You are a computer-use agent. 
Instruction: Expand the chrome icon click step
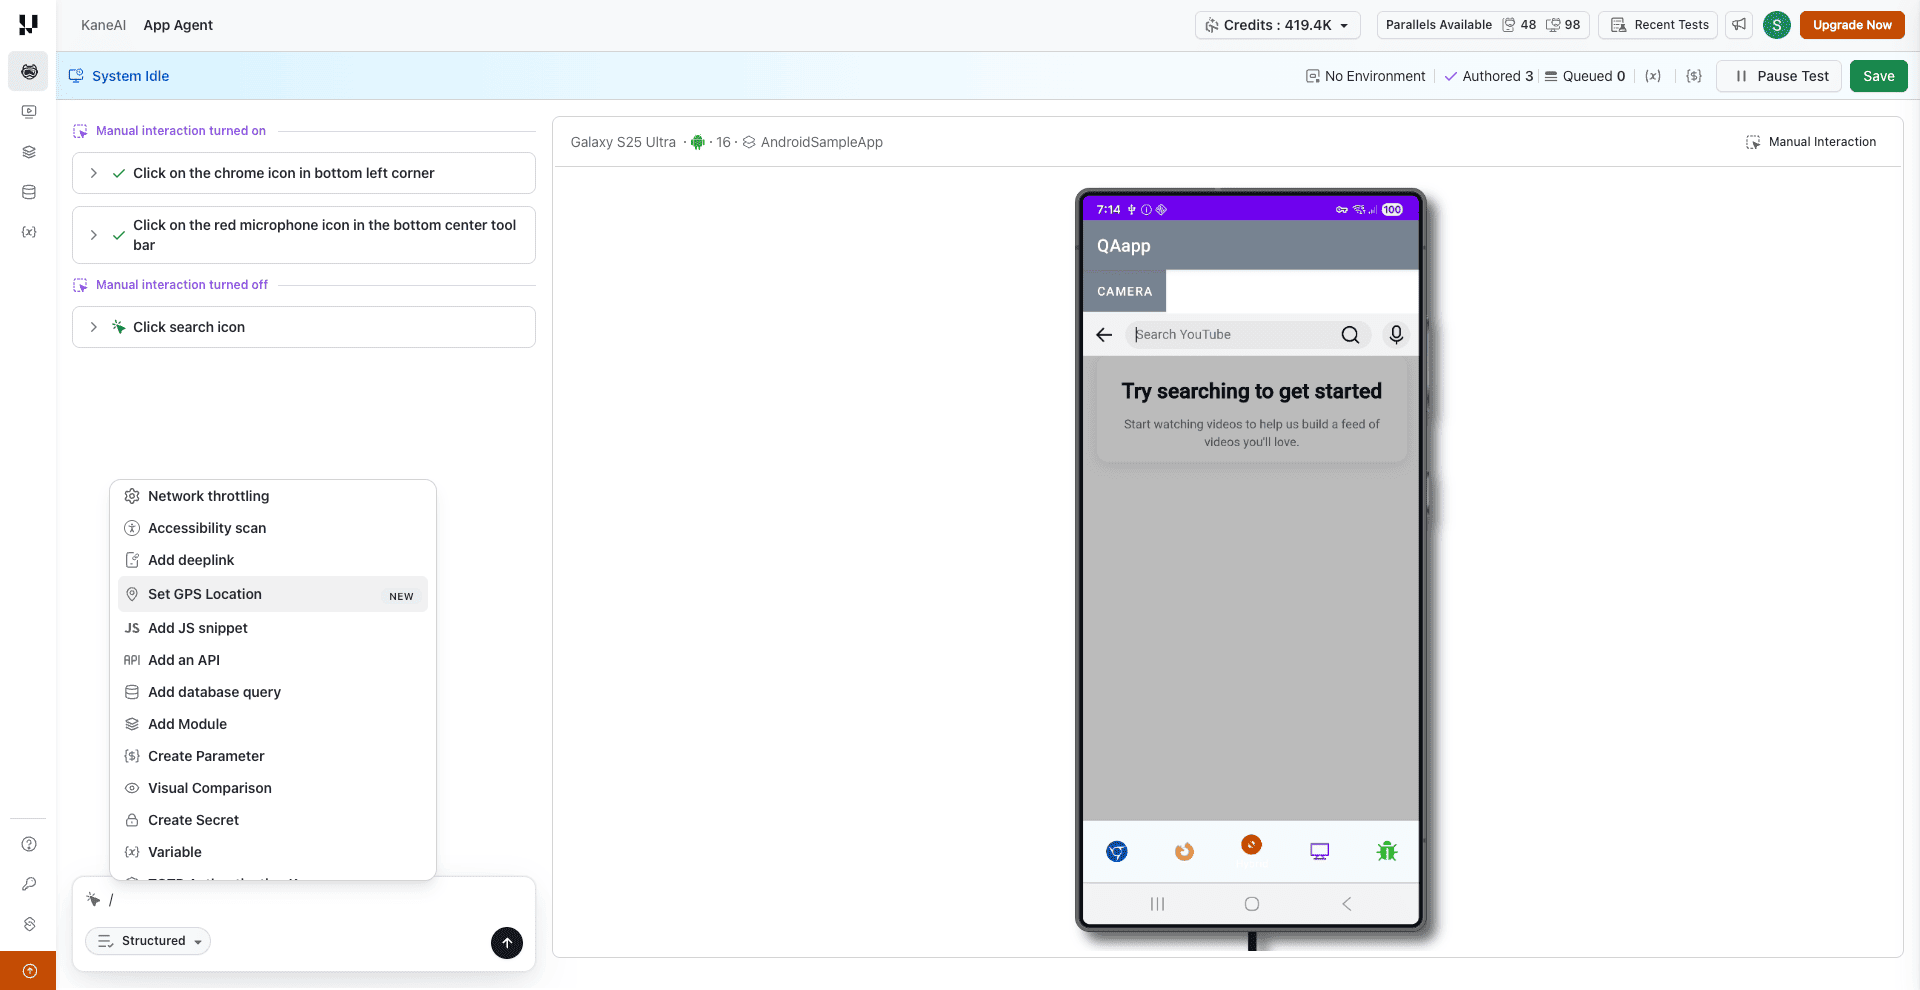pyautogui.click(x=94, y=173)
